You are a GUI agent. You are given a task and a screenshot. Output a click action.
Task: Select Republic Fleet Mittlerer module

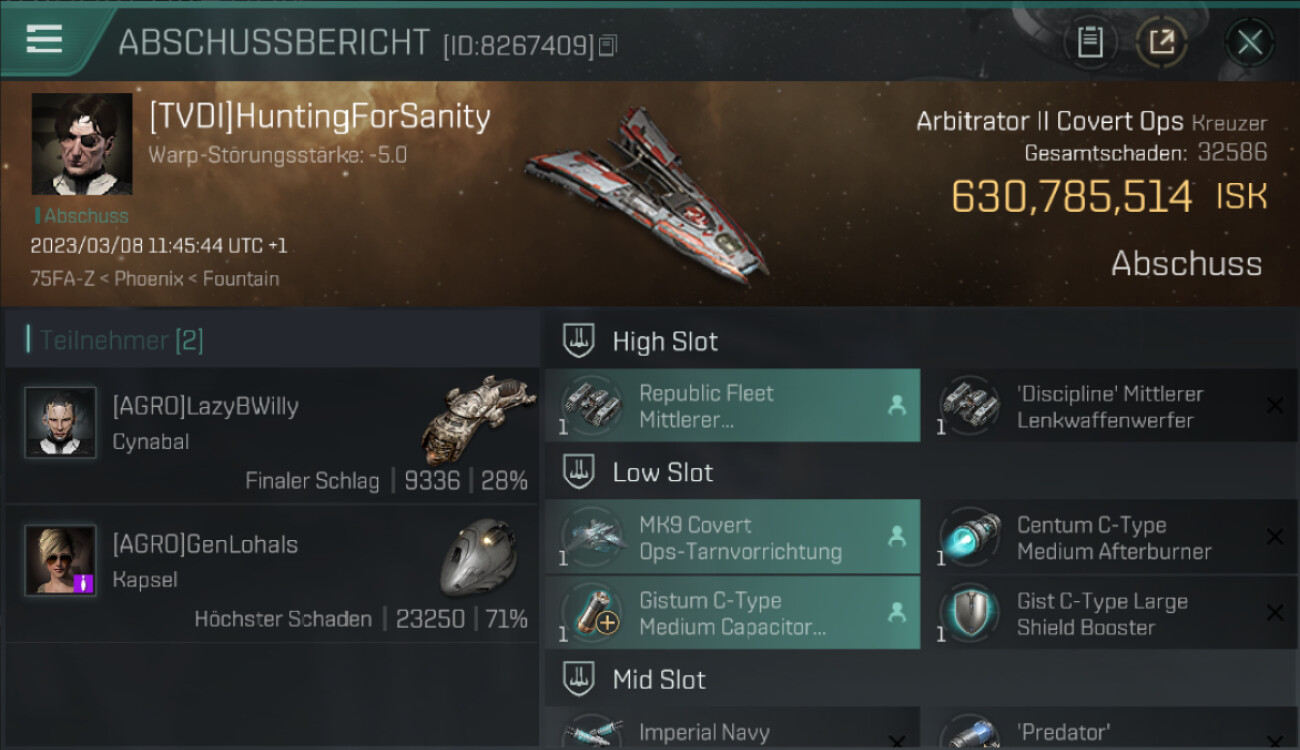click(732, 406)
